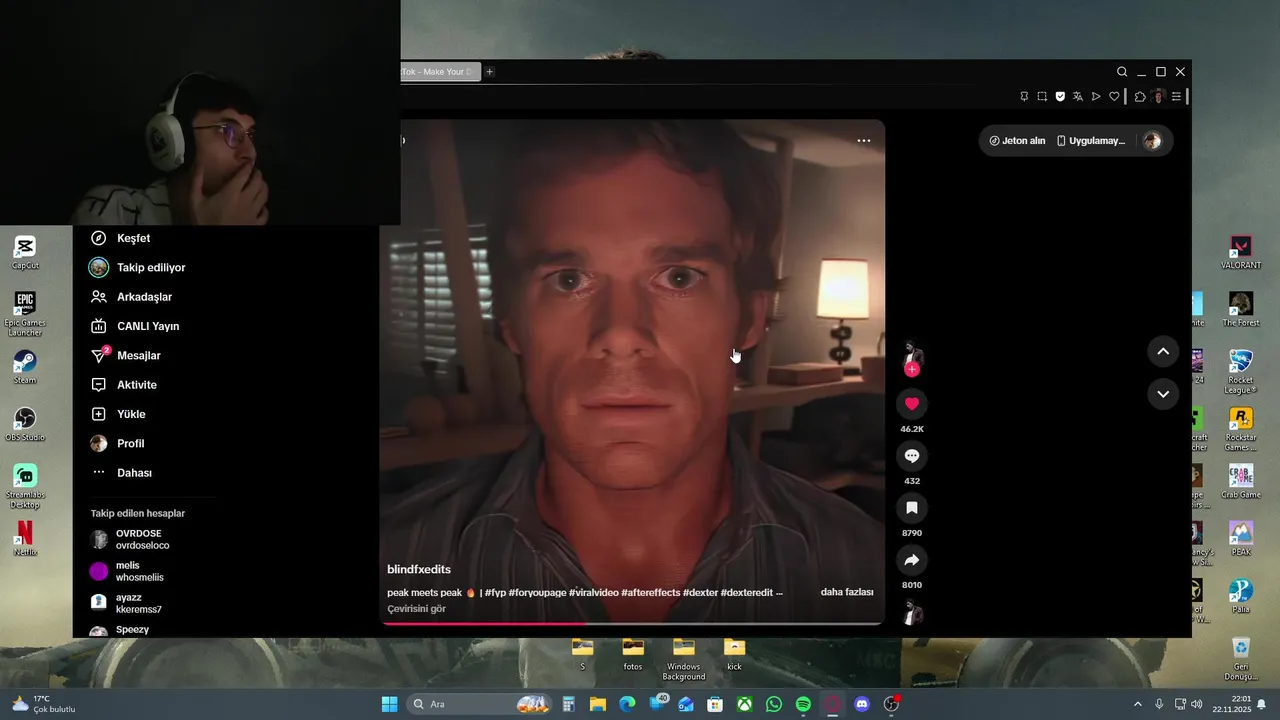
Task: Open OBS Studio from taskbar
Action: (891, 704)
